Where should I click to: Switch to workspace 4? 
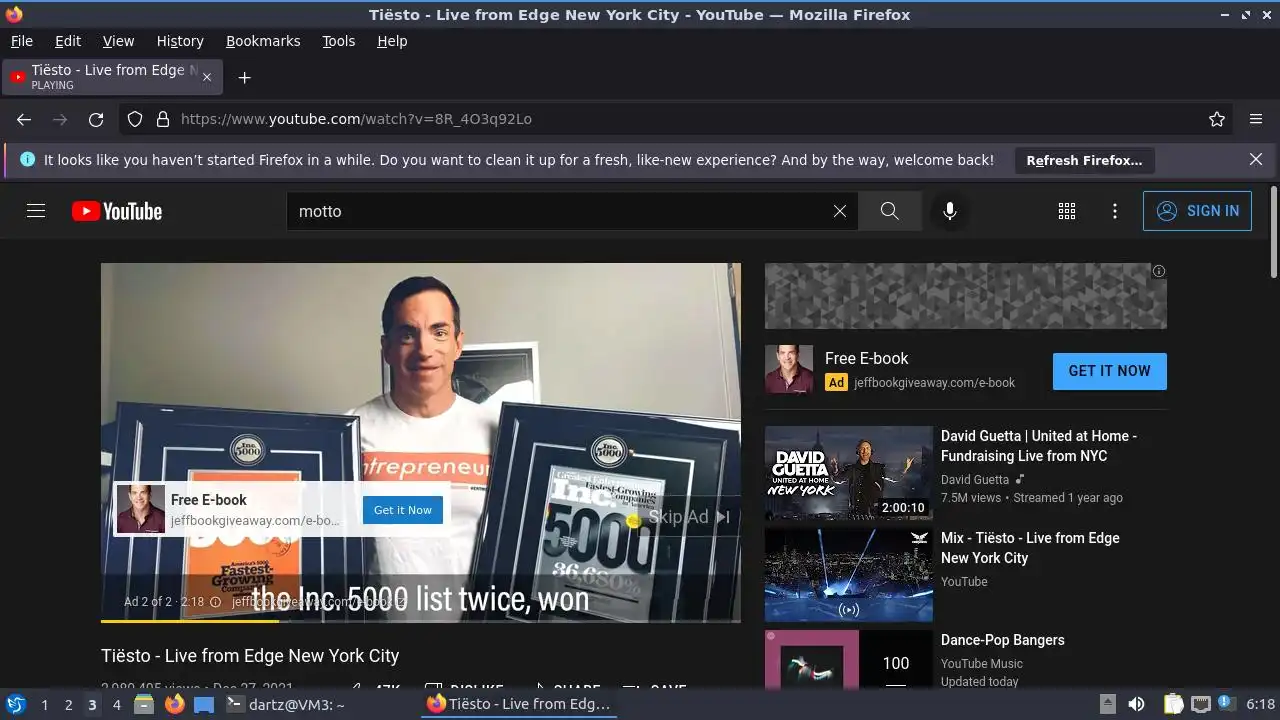[x=116, y=705]
